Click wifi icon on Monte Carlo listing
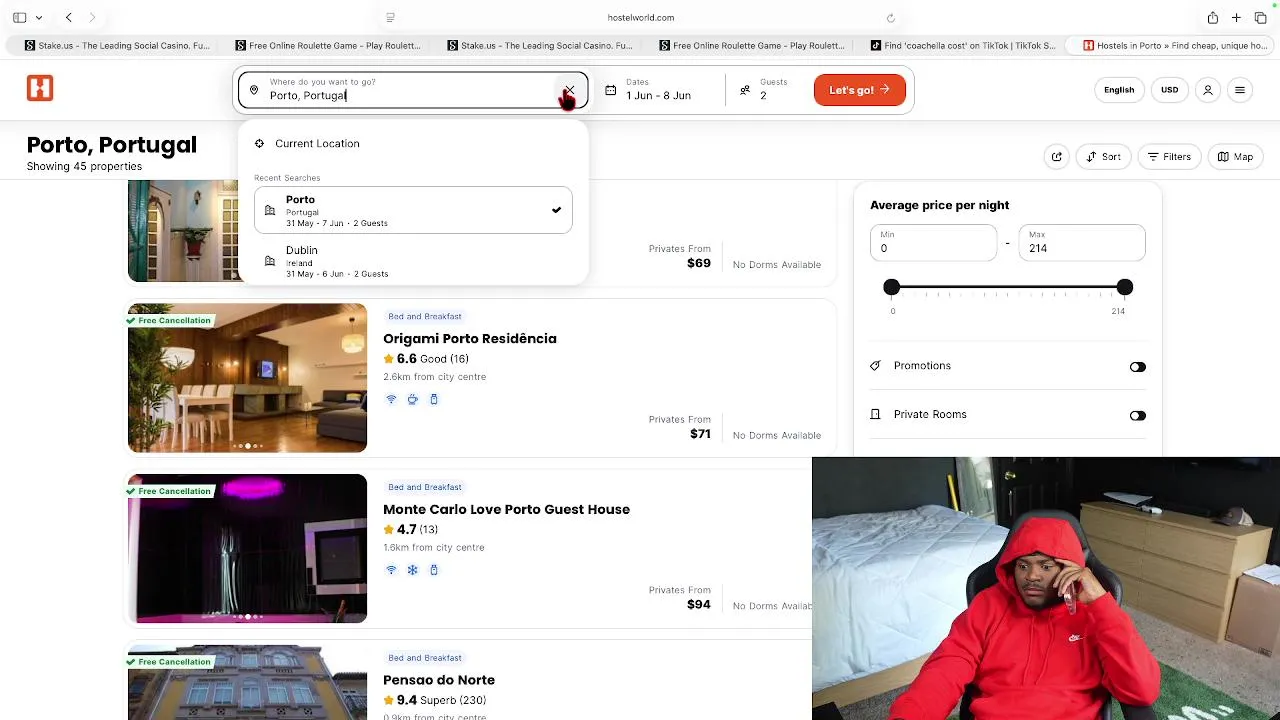The width and height of the screenshot is (1280, 720). pyautogui.click(x=391, y=570)
